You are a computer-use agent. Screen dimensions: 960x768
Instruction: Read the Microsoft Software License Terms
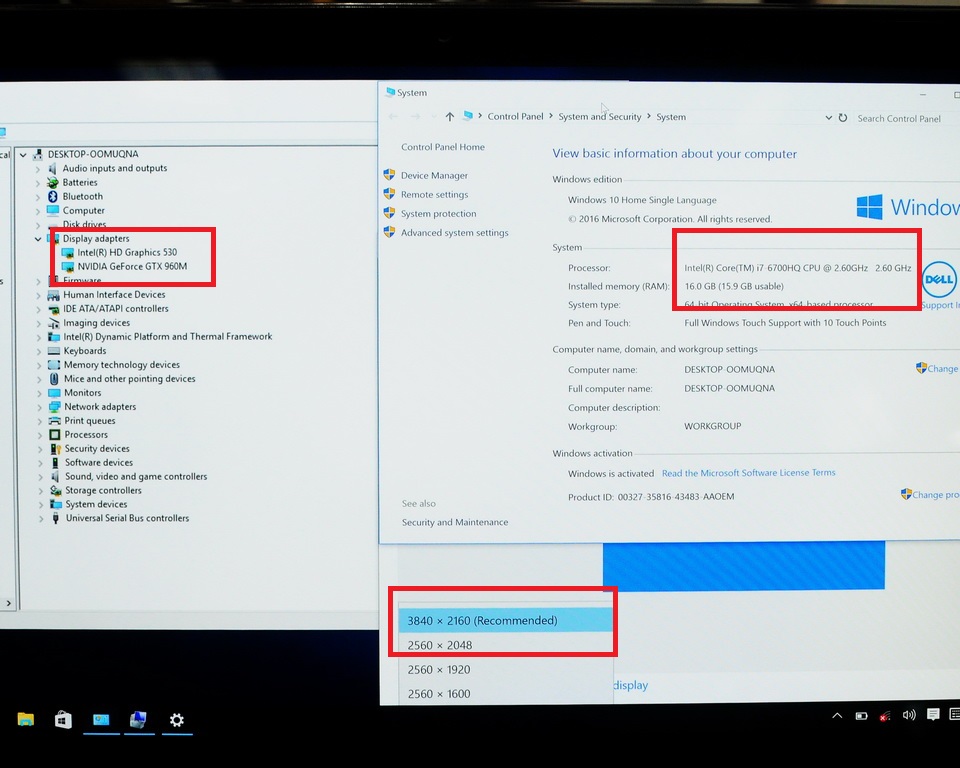point(748,473)
